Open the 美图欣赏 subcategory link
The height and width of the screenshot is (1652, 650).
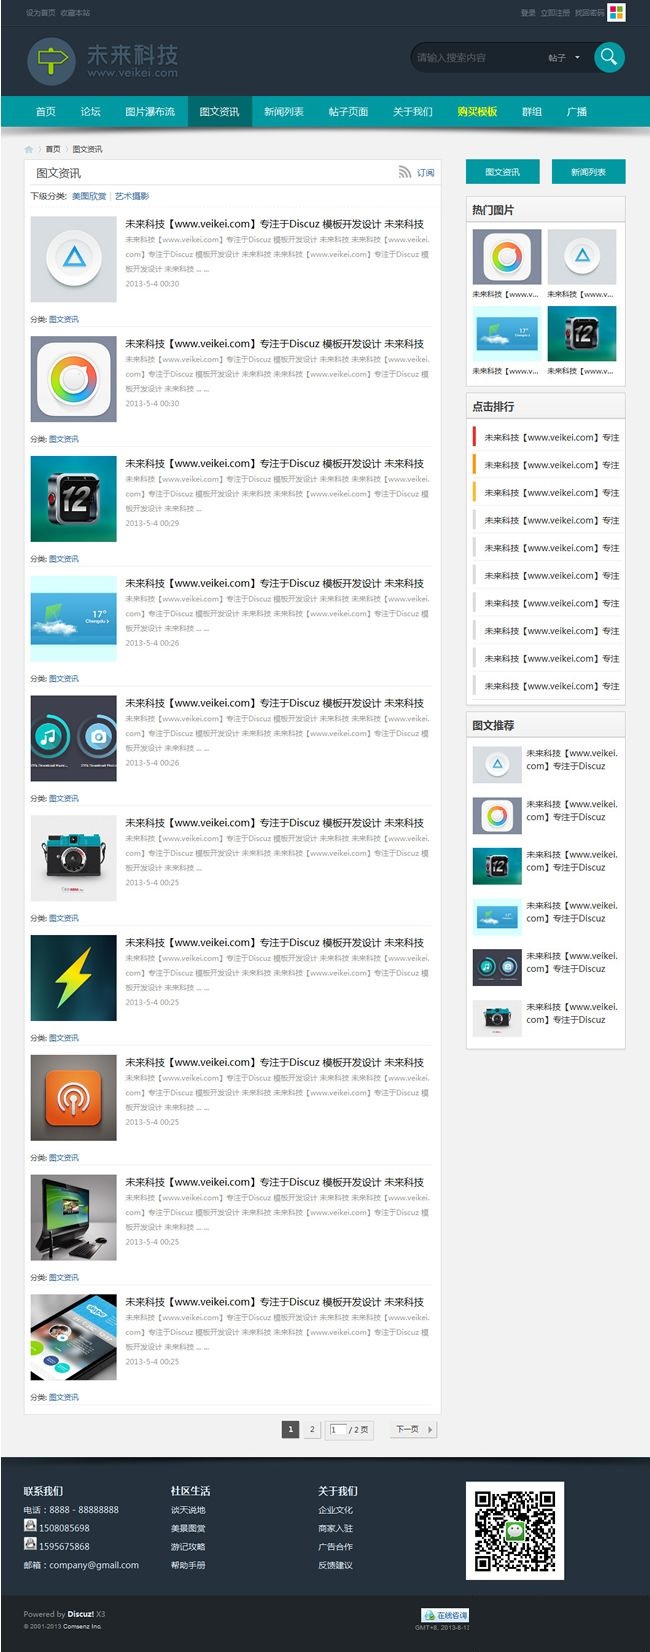point(89,196)
